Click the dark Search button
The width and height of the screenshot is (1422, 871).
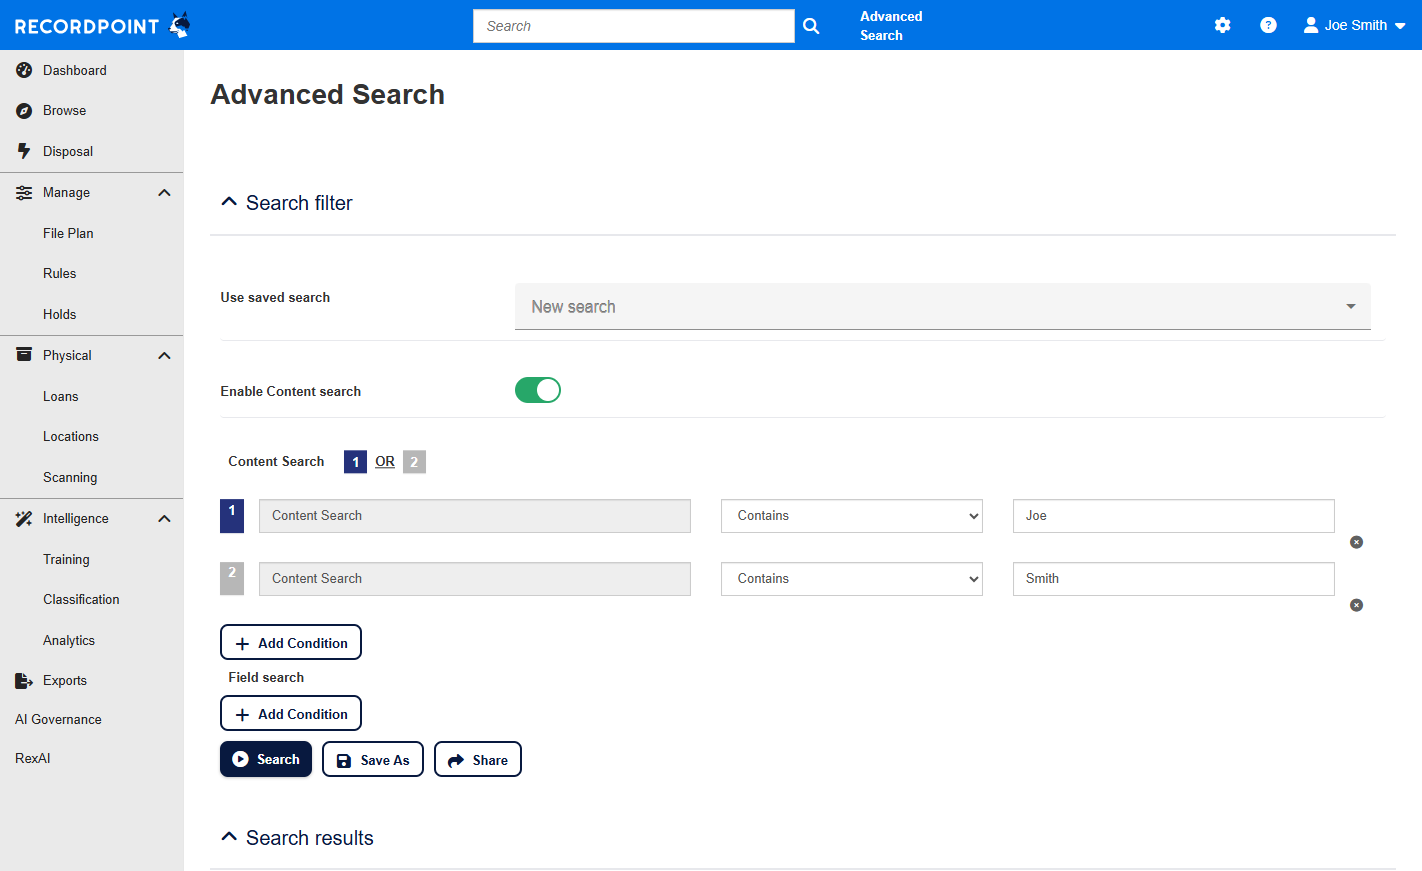click(266, 759)
